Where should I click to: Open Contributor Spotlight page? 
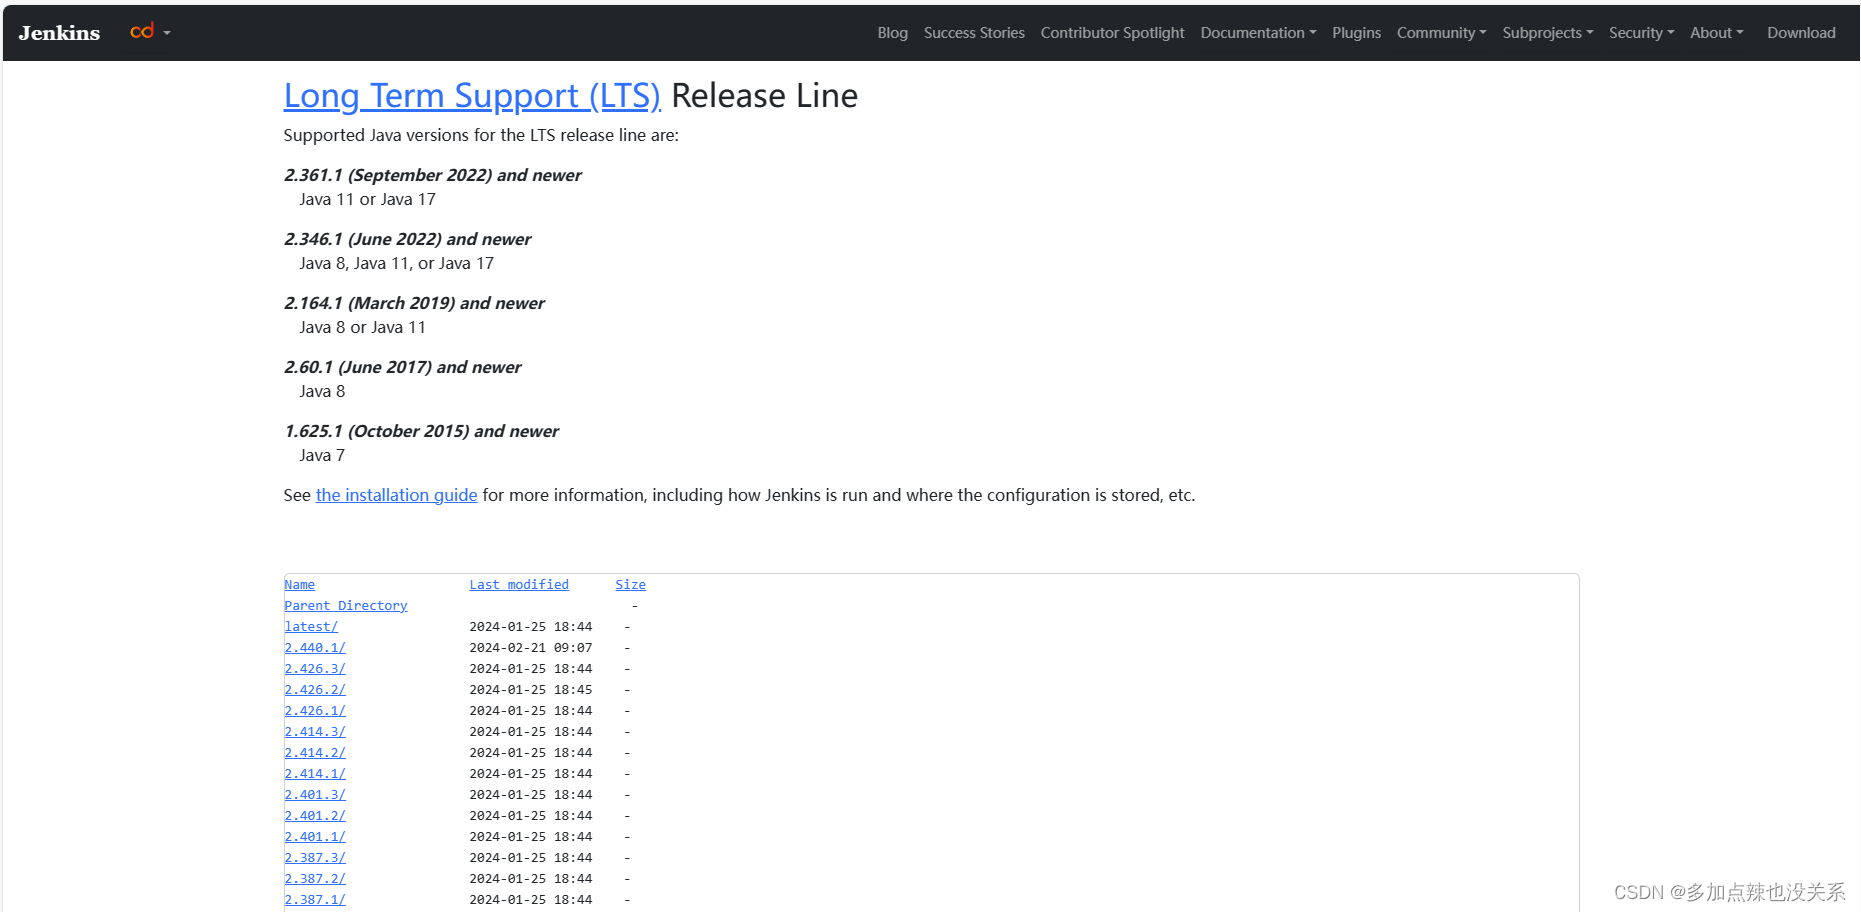[1112, 33]
